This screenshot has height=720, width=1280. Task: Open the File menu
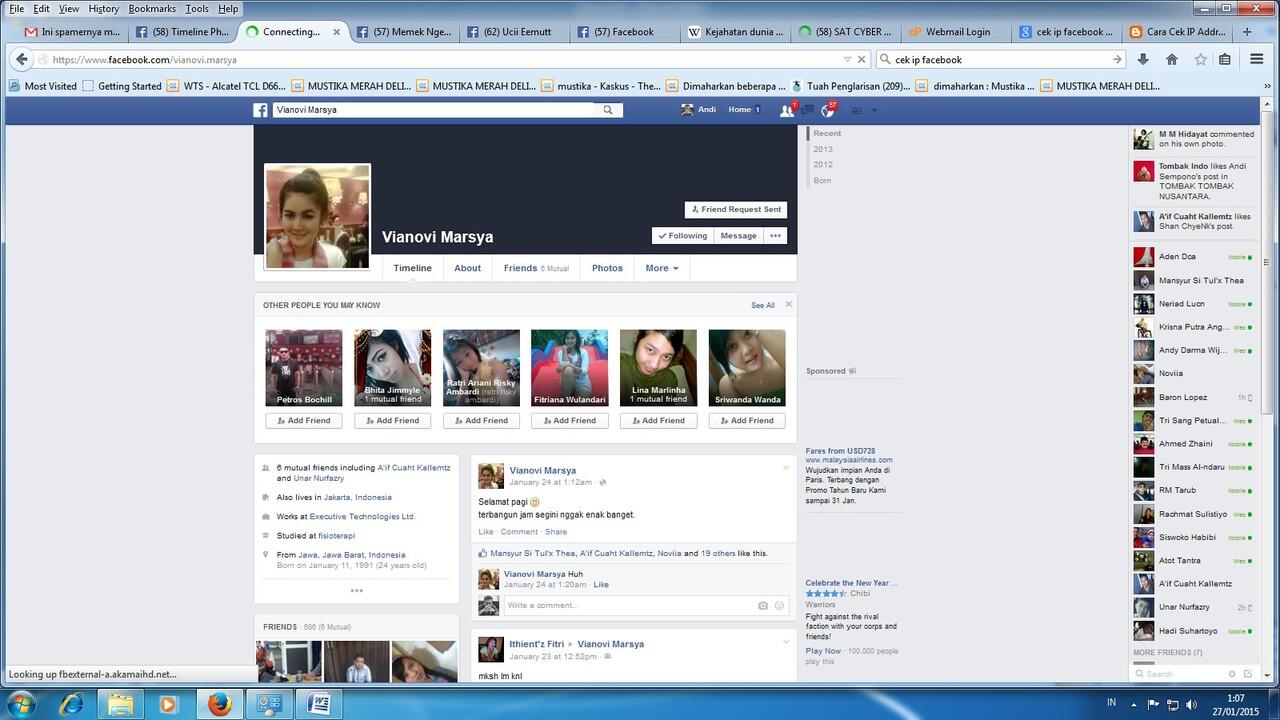tap(17, 8)
